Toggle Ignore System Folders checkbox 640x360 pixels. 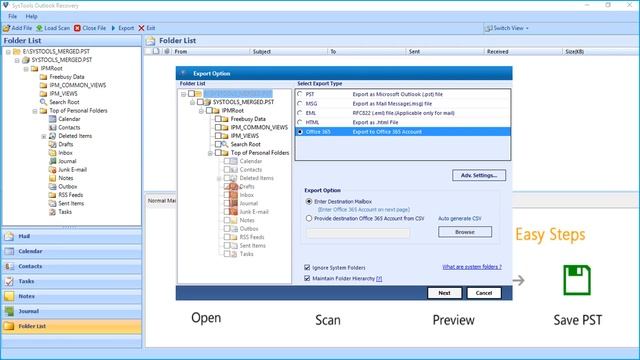coord(307,268)
